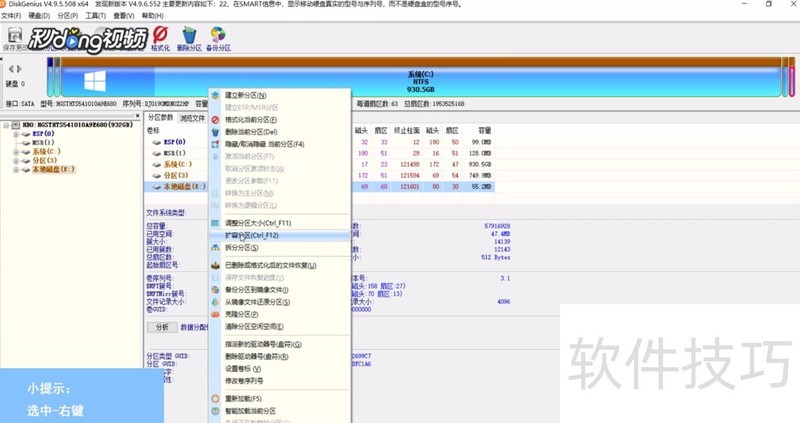
Task: Click the 分析 button
Action: pyautogui.click(x=162, y=327)
